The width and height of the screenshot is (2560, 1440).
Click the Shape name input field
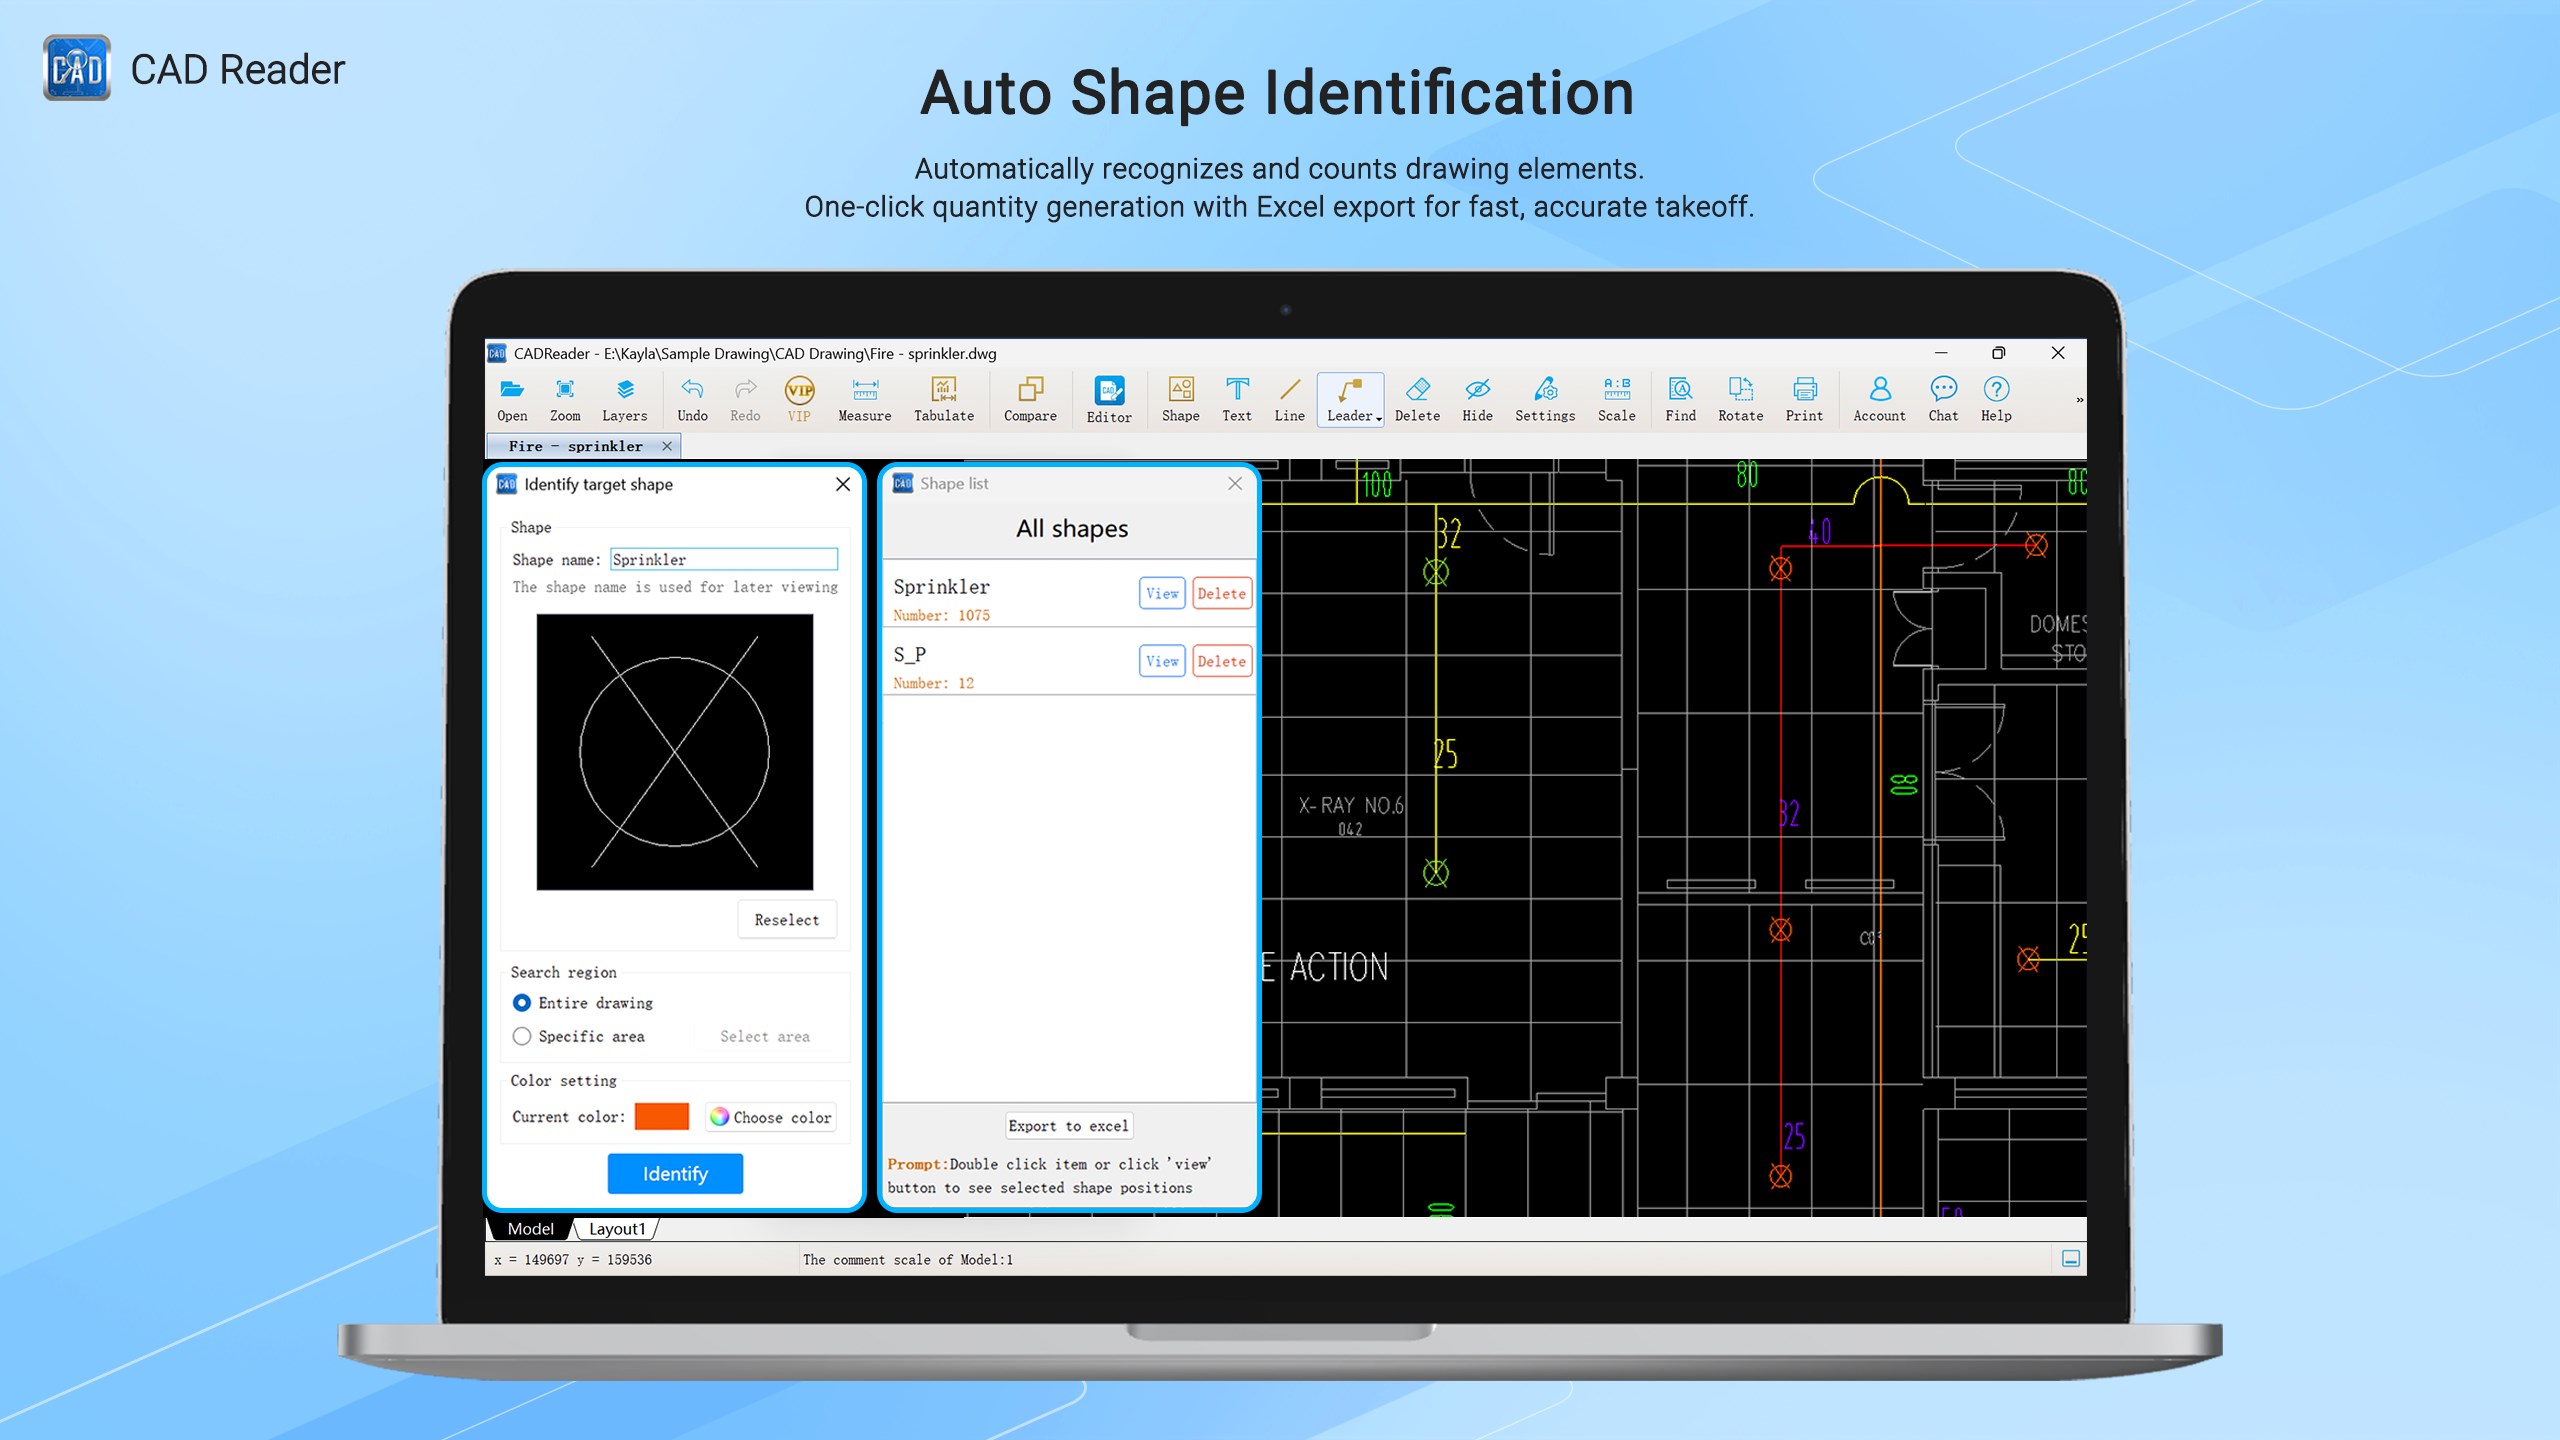724,560
